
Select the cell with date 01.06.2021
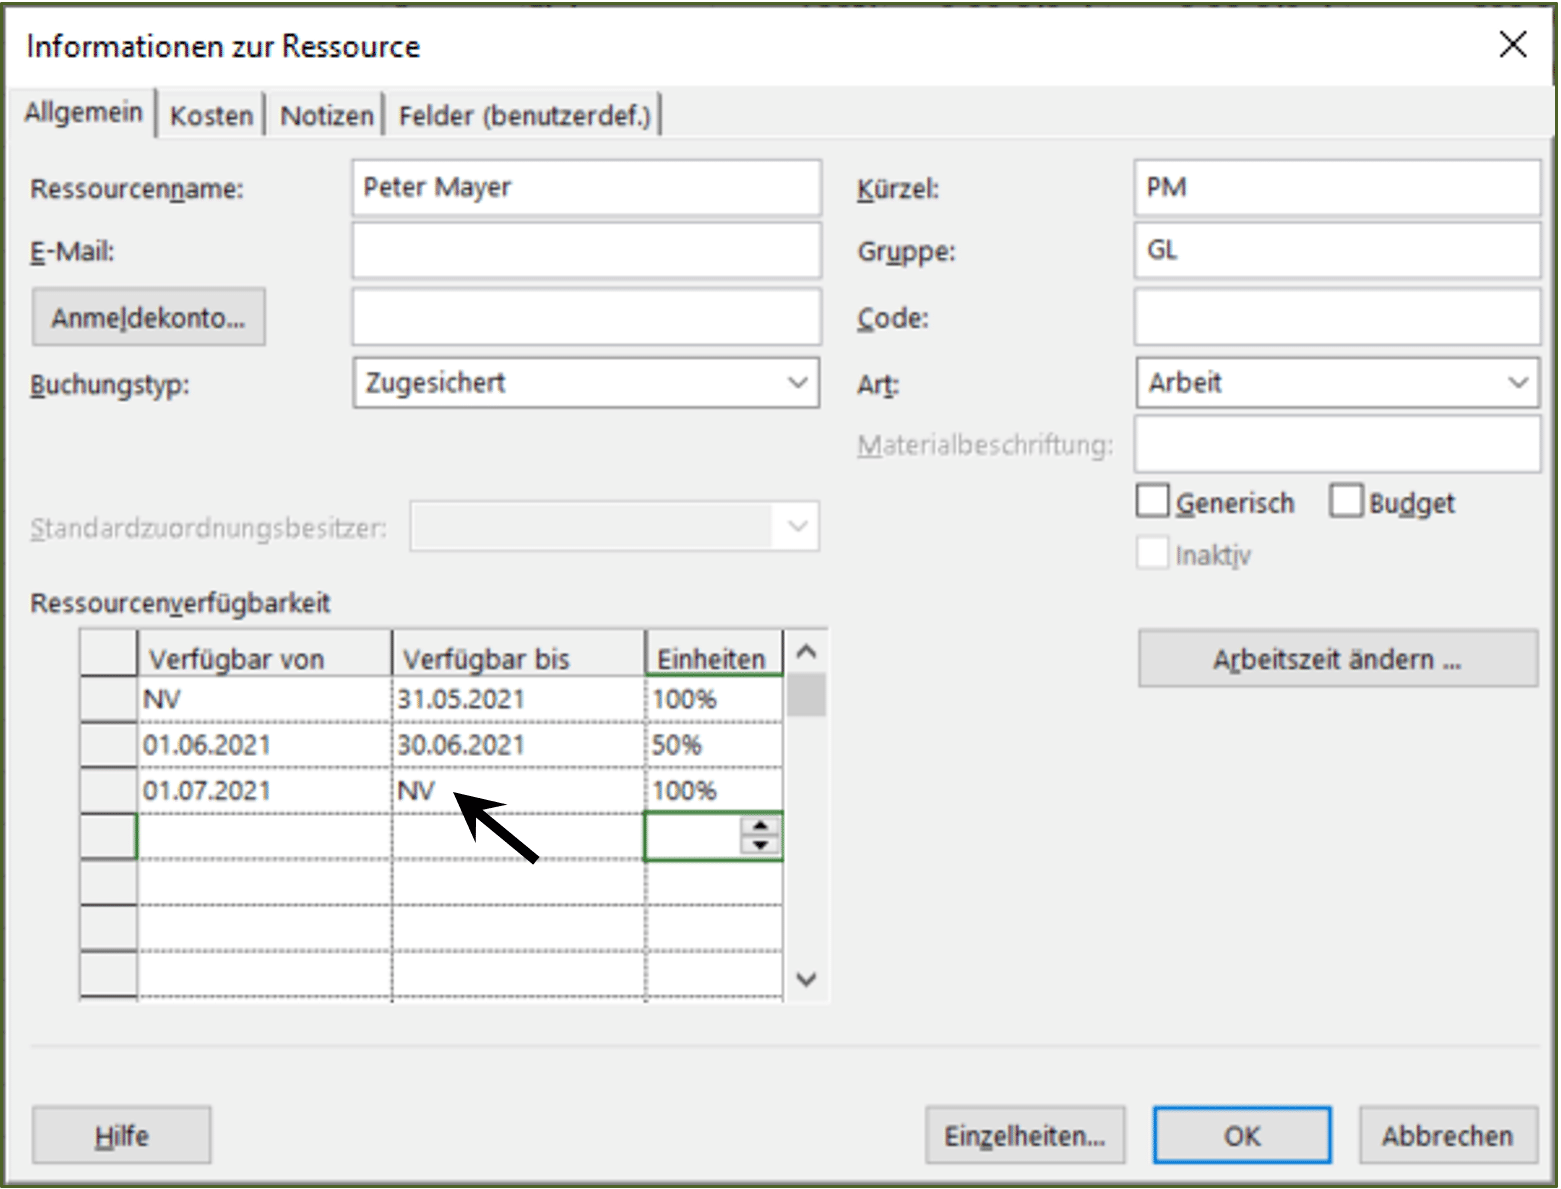point(264,745)
